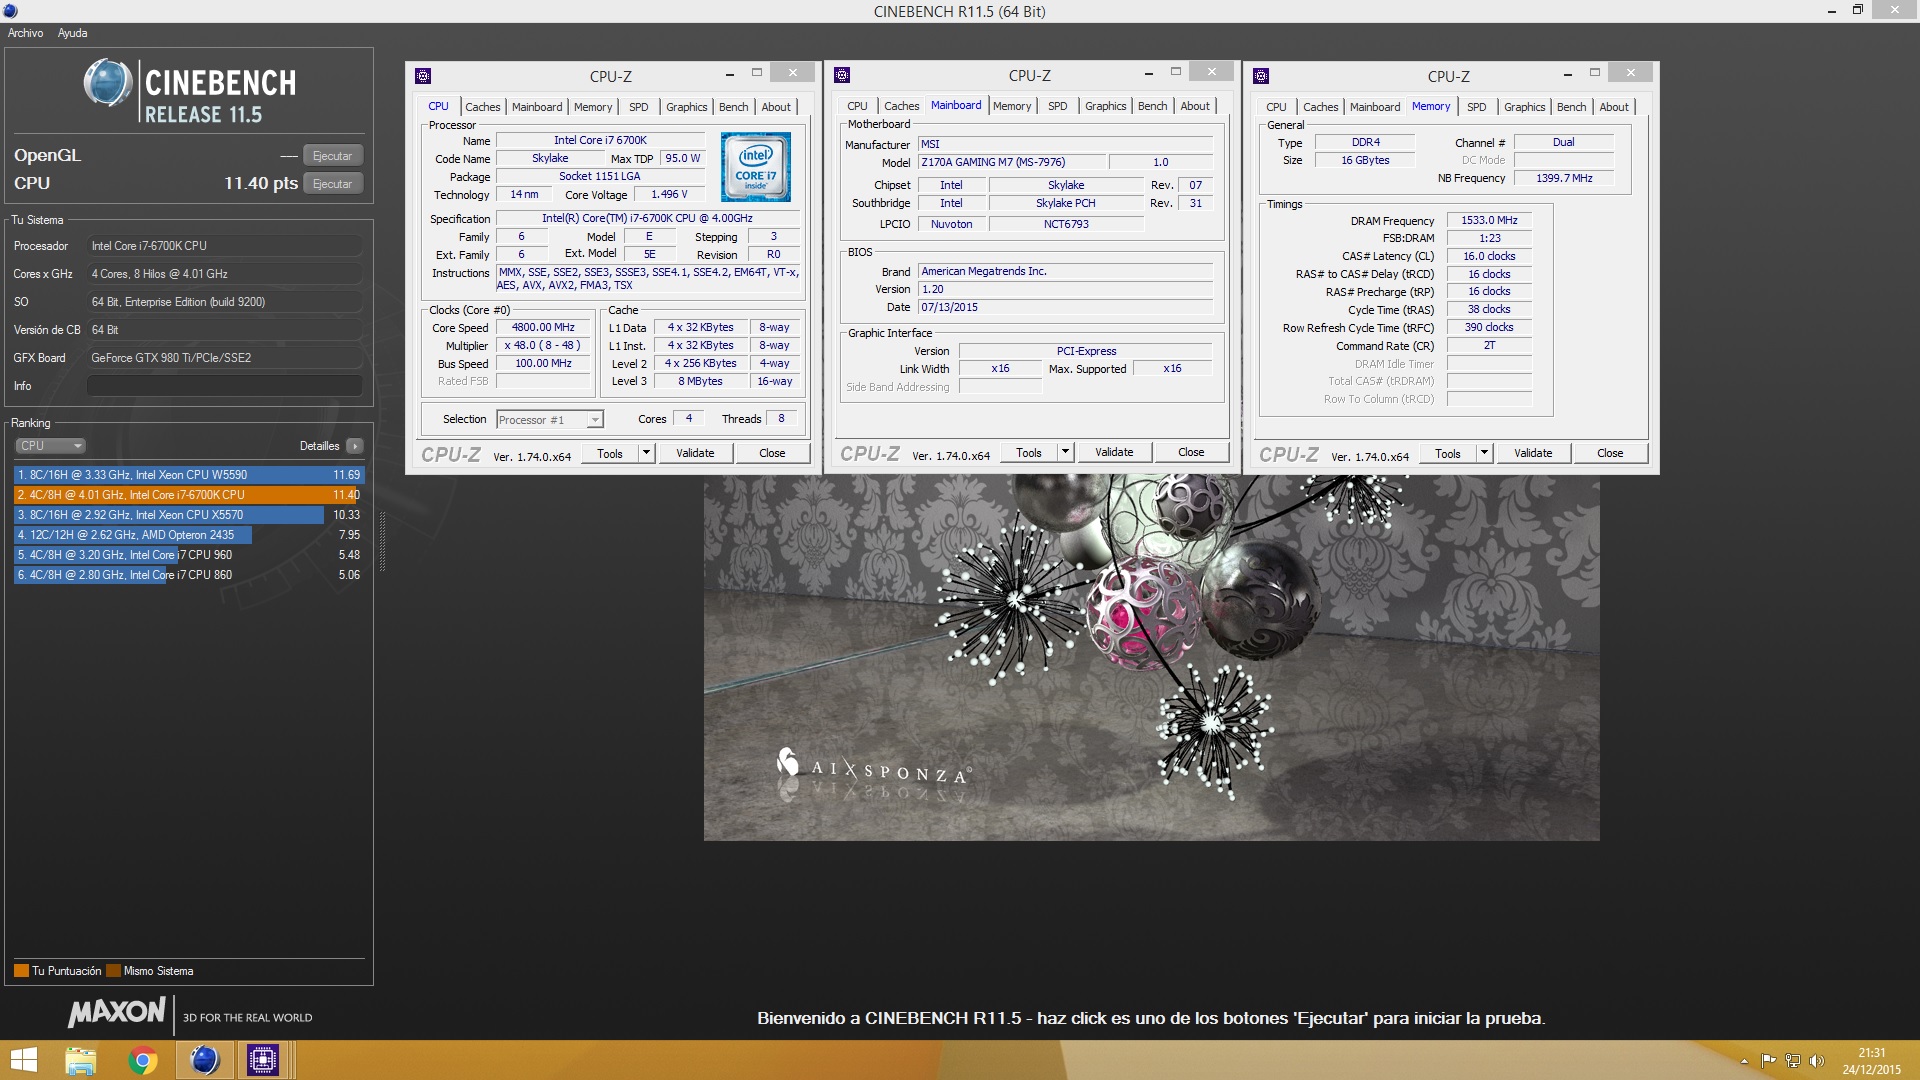Select ranking entry Xeon CPU W5590
This screenshot has height=1080, width=1920.
click(189, 475)
